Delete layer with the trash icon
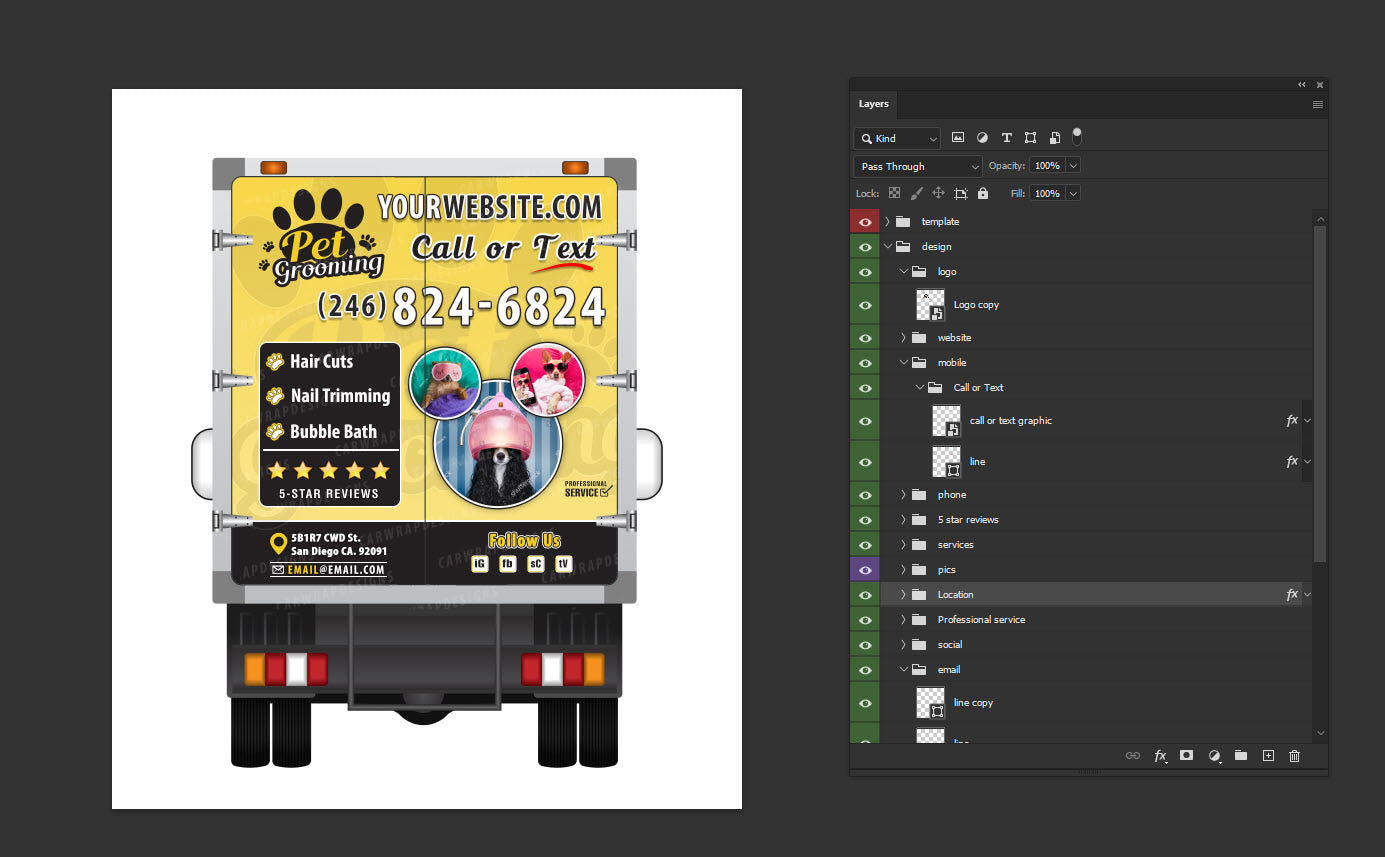 1294,756
